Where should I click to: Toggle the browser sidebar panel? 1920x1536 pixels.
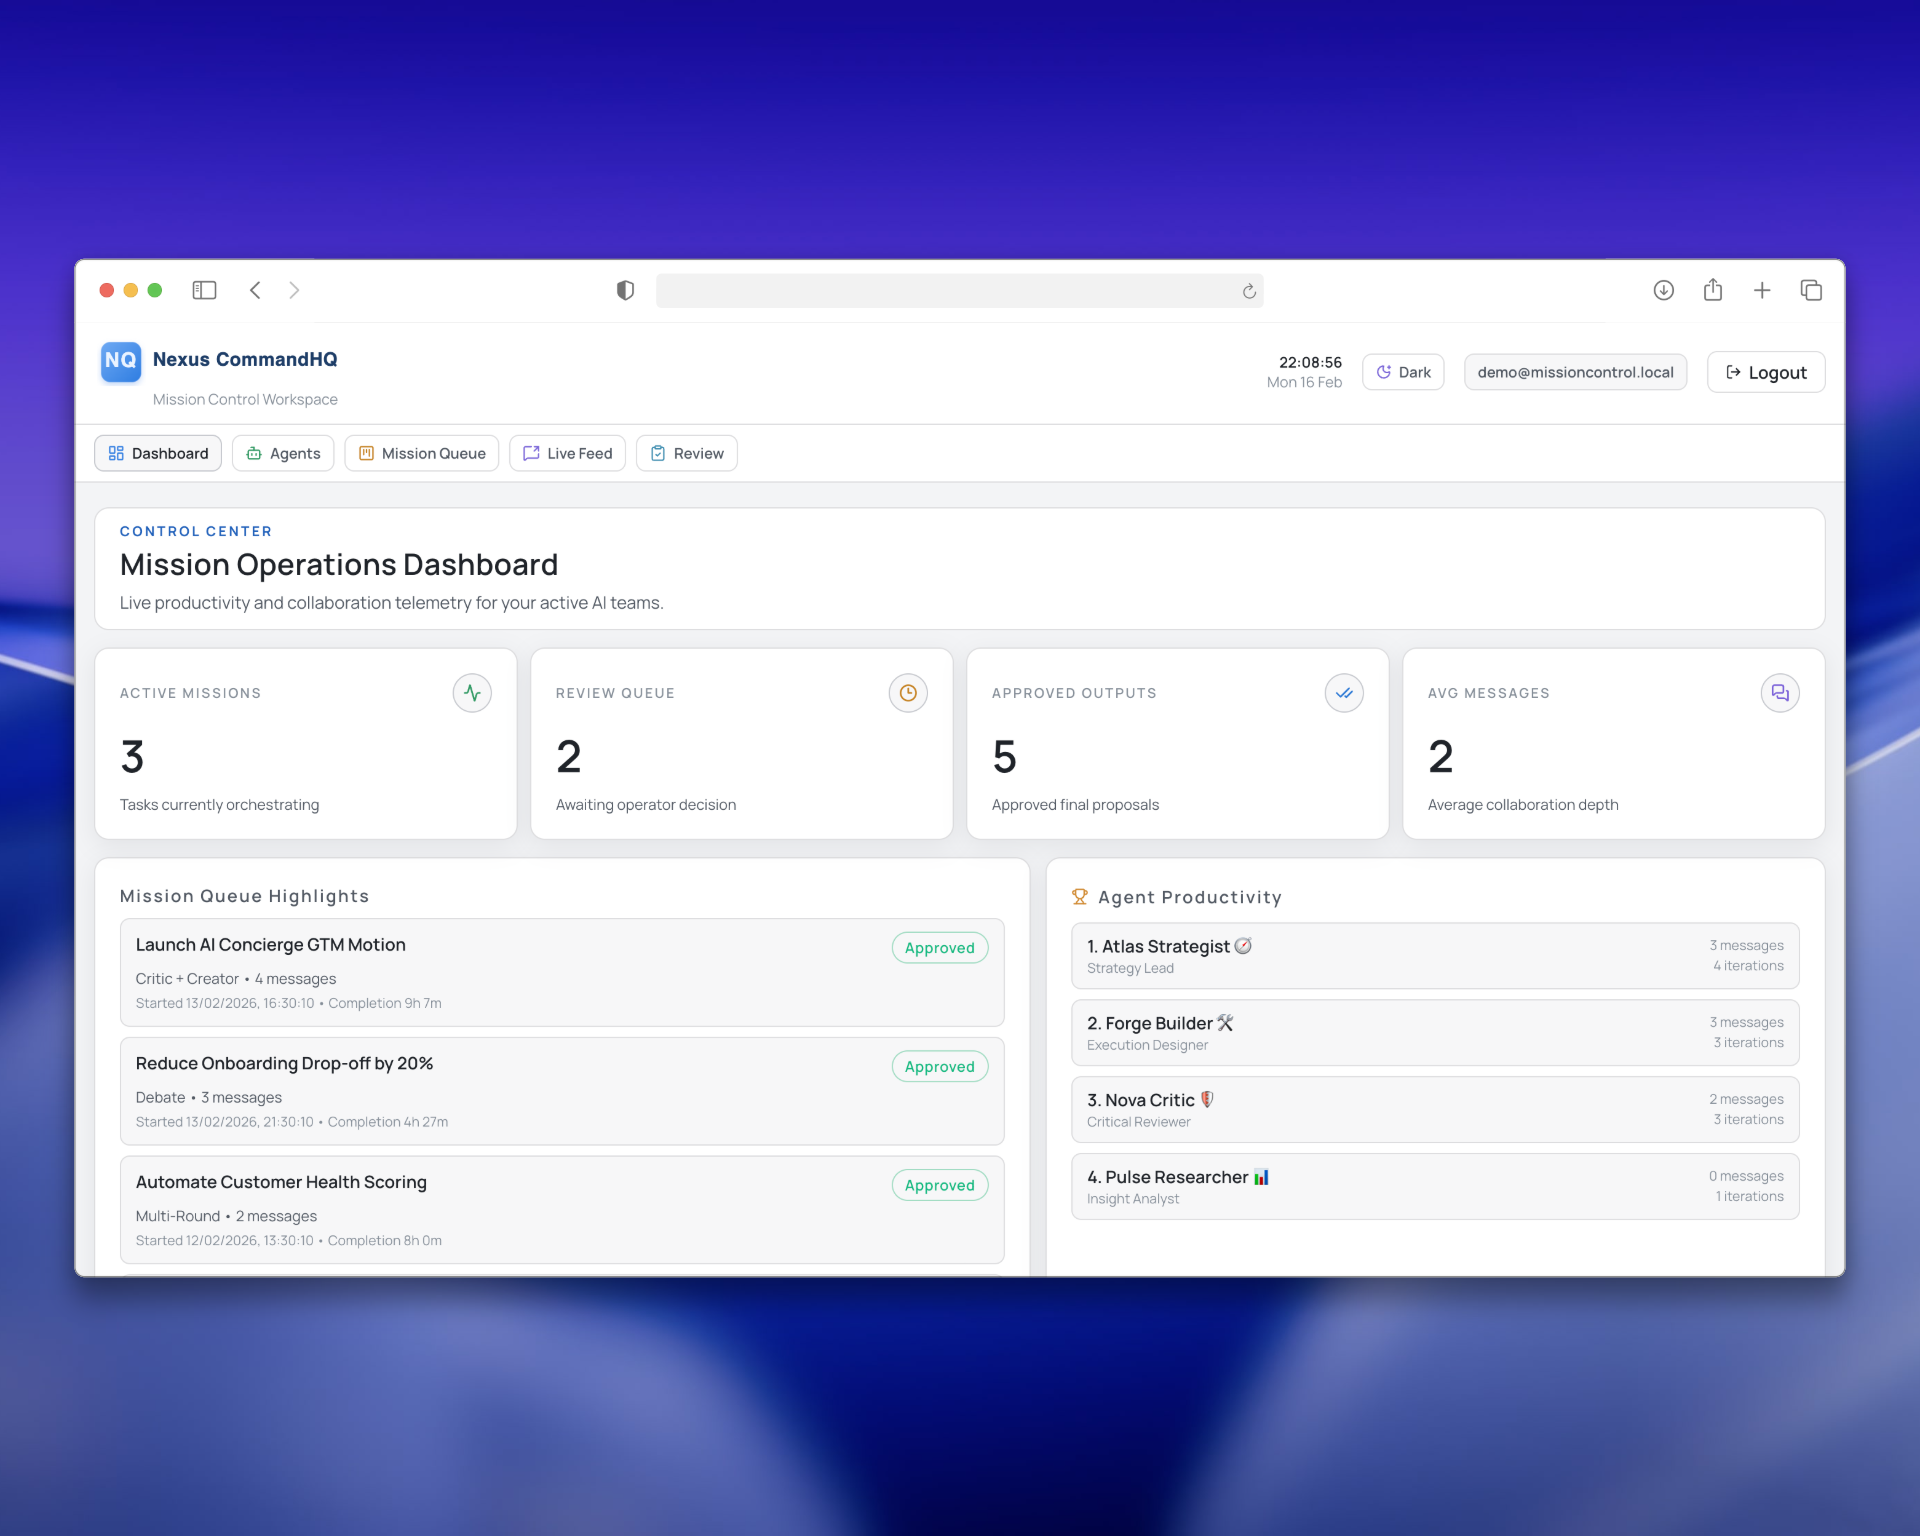pyautogui.click(x=204, y=290)
